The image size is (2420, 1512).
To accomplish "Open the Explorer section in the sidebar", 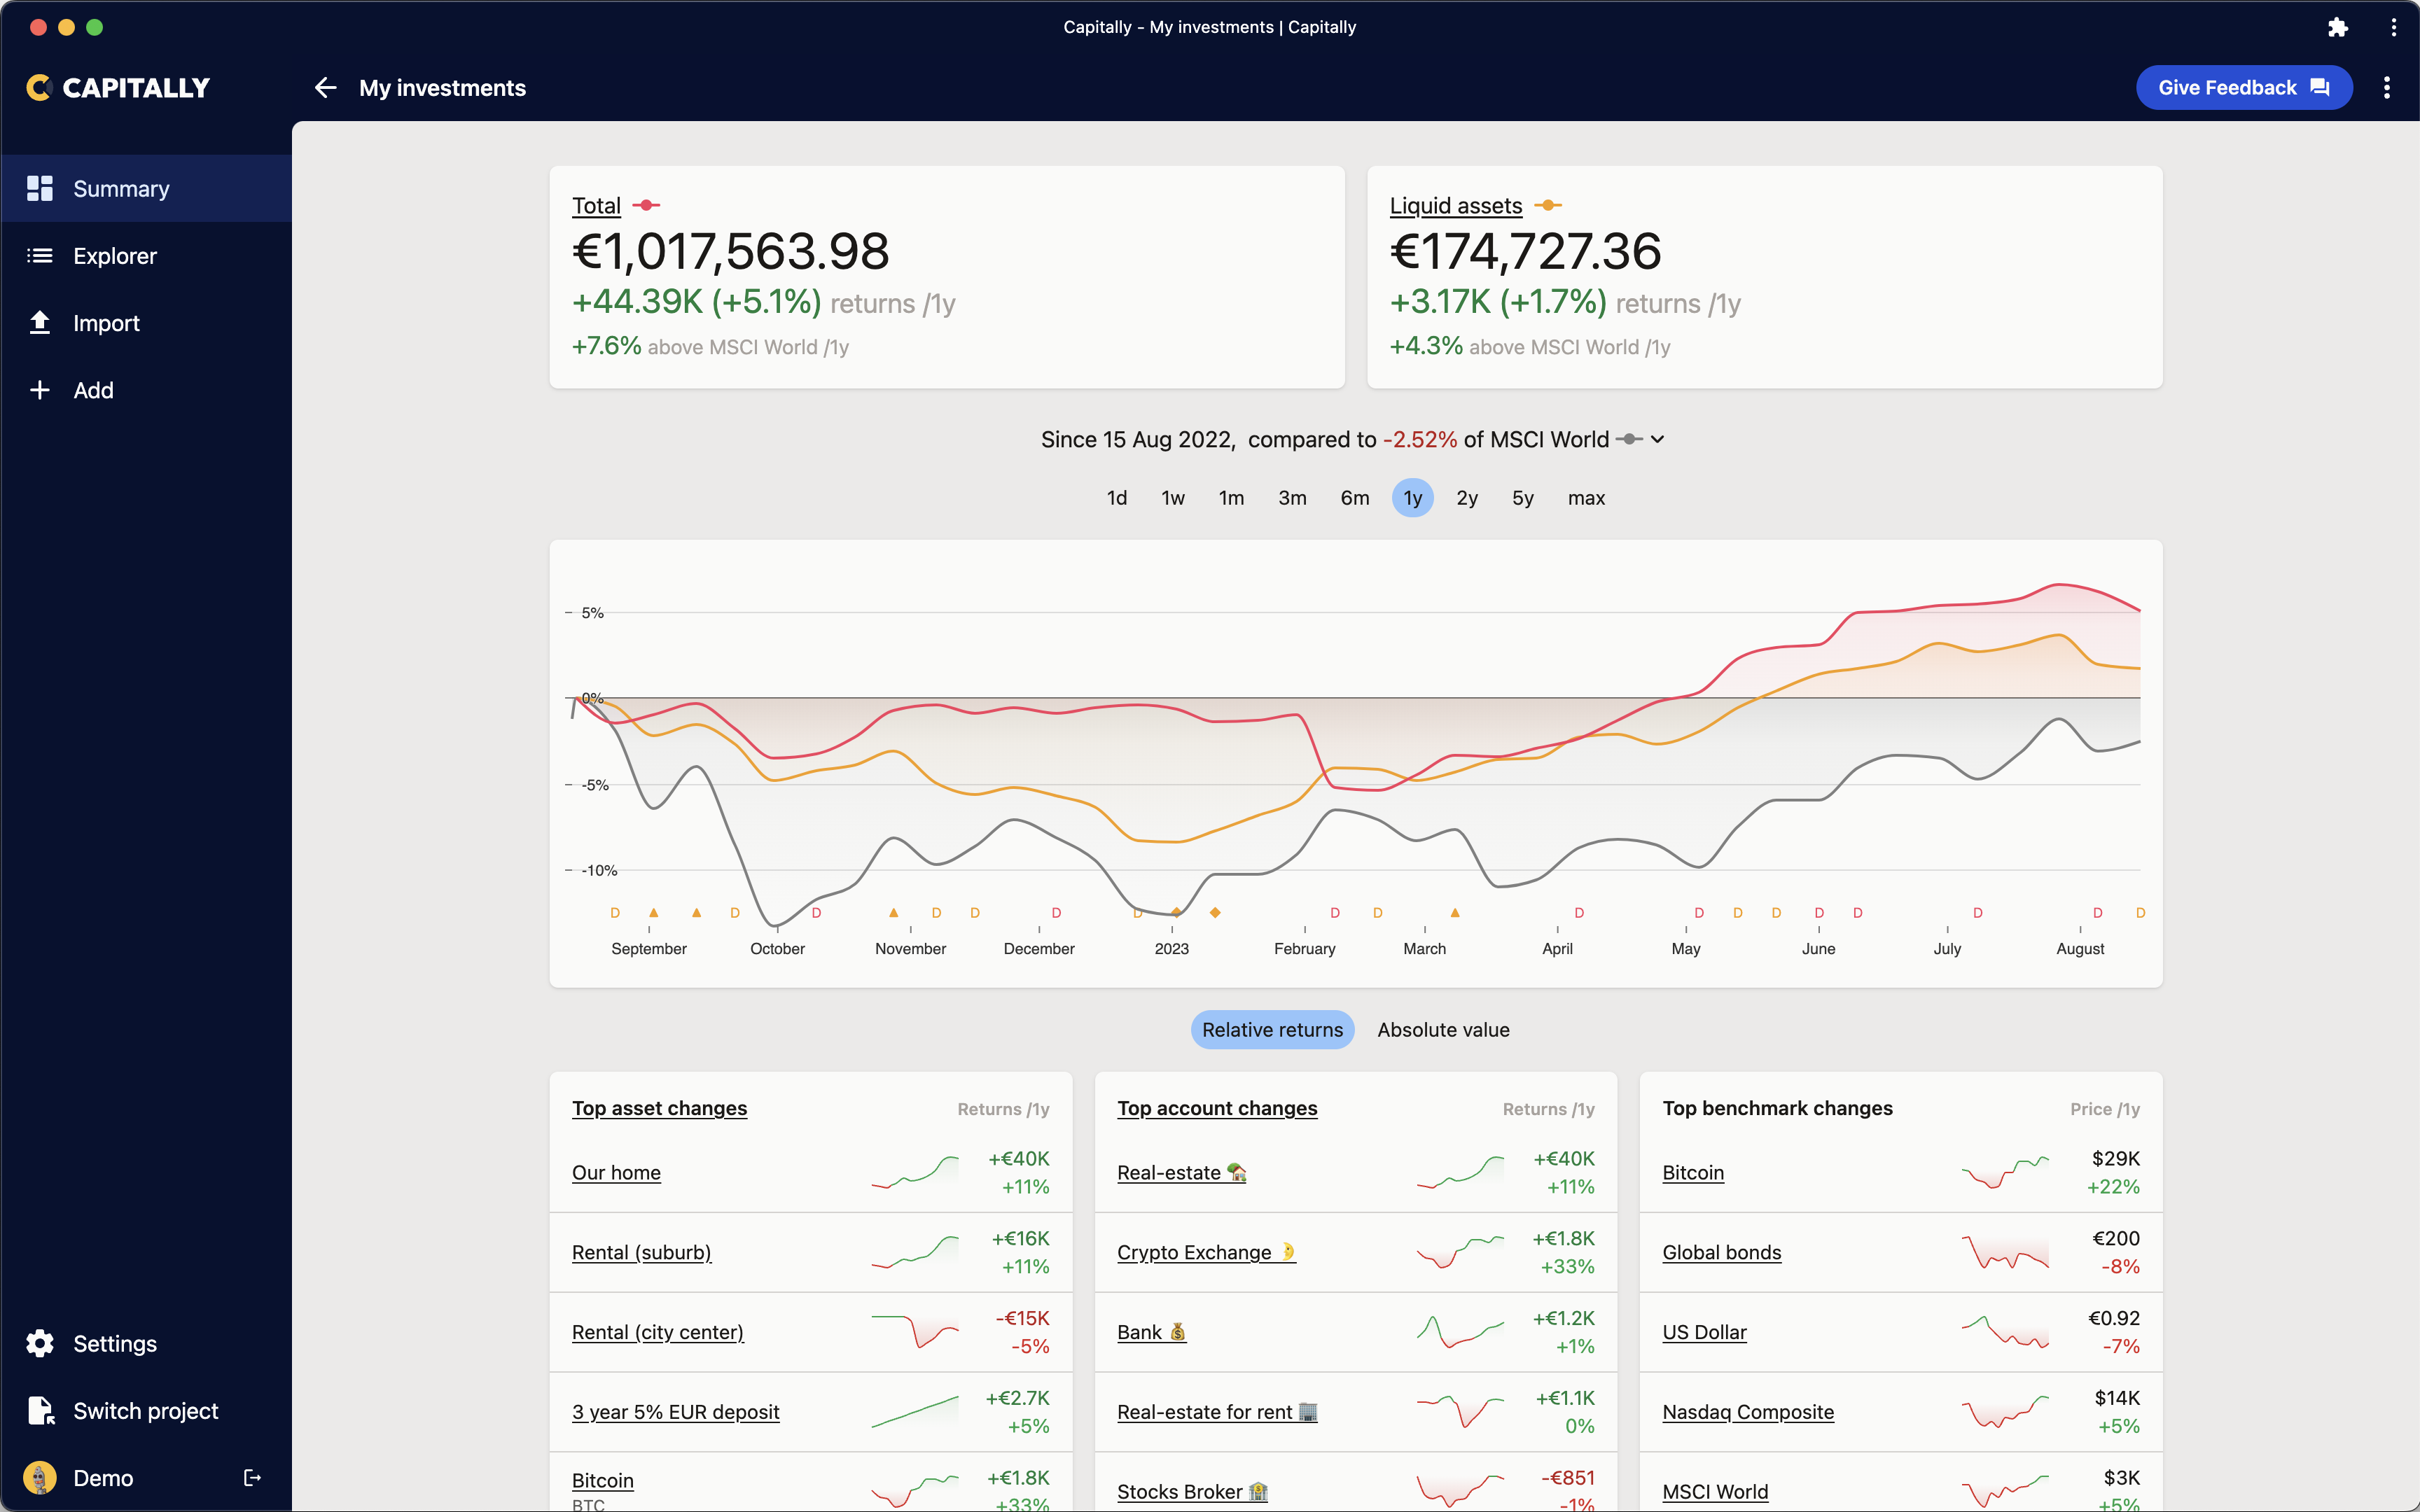I will (x=115, y=256).
